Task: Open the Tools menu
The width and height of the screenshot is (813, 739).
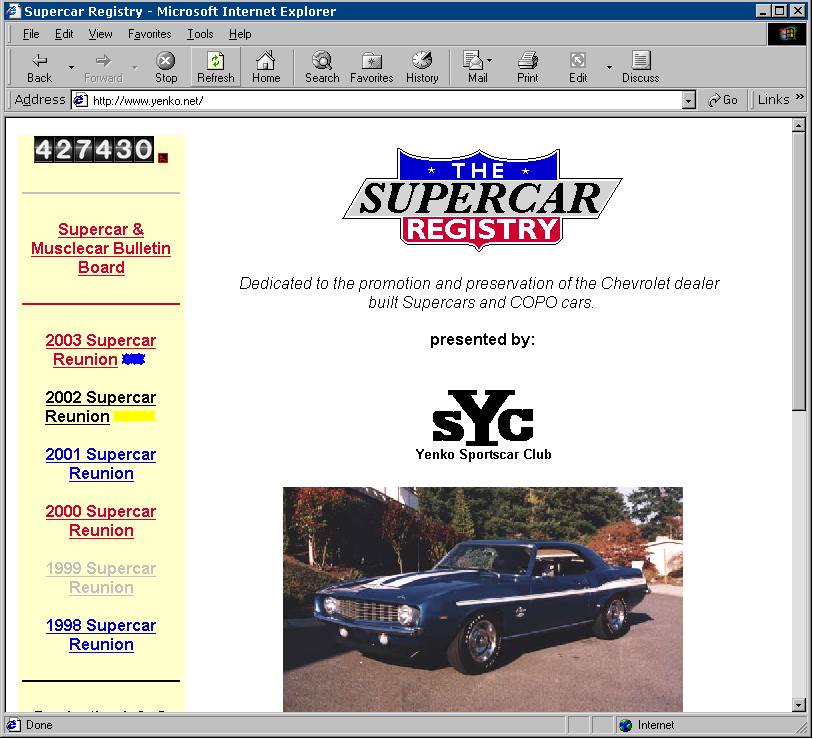Action: (200, 34)
